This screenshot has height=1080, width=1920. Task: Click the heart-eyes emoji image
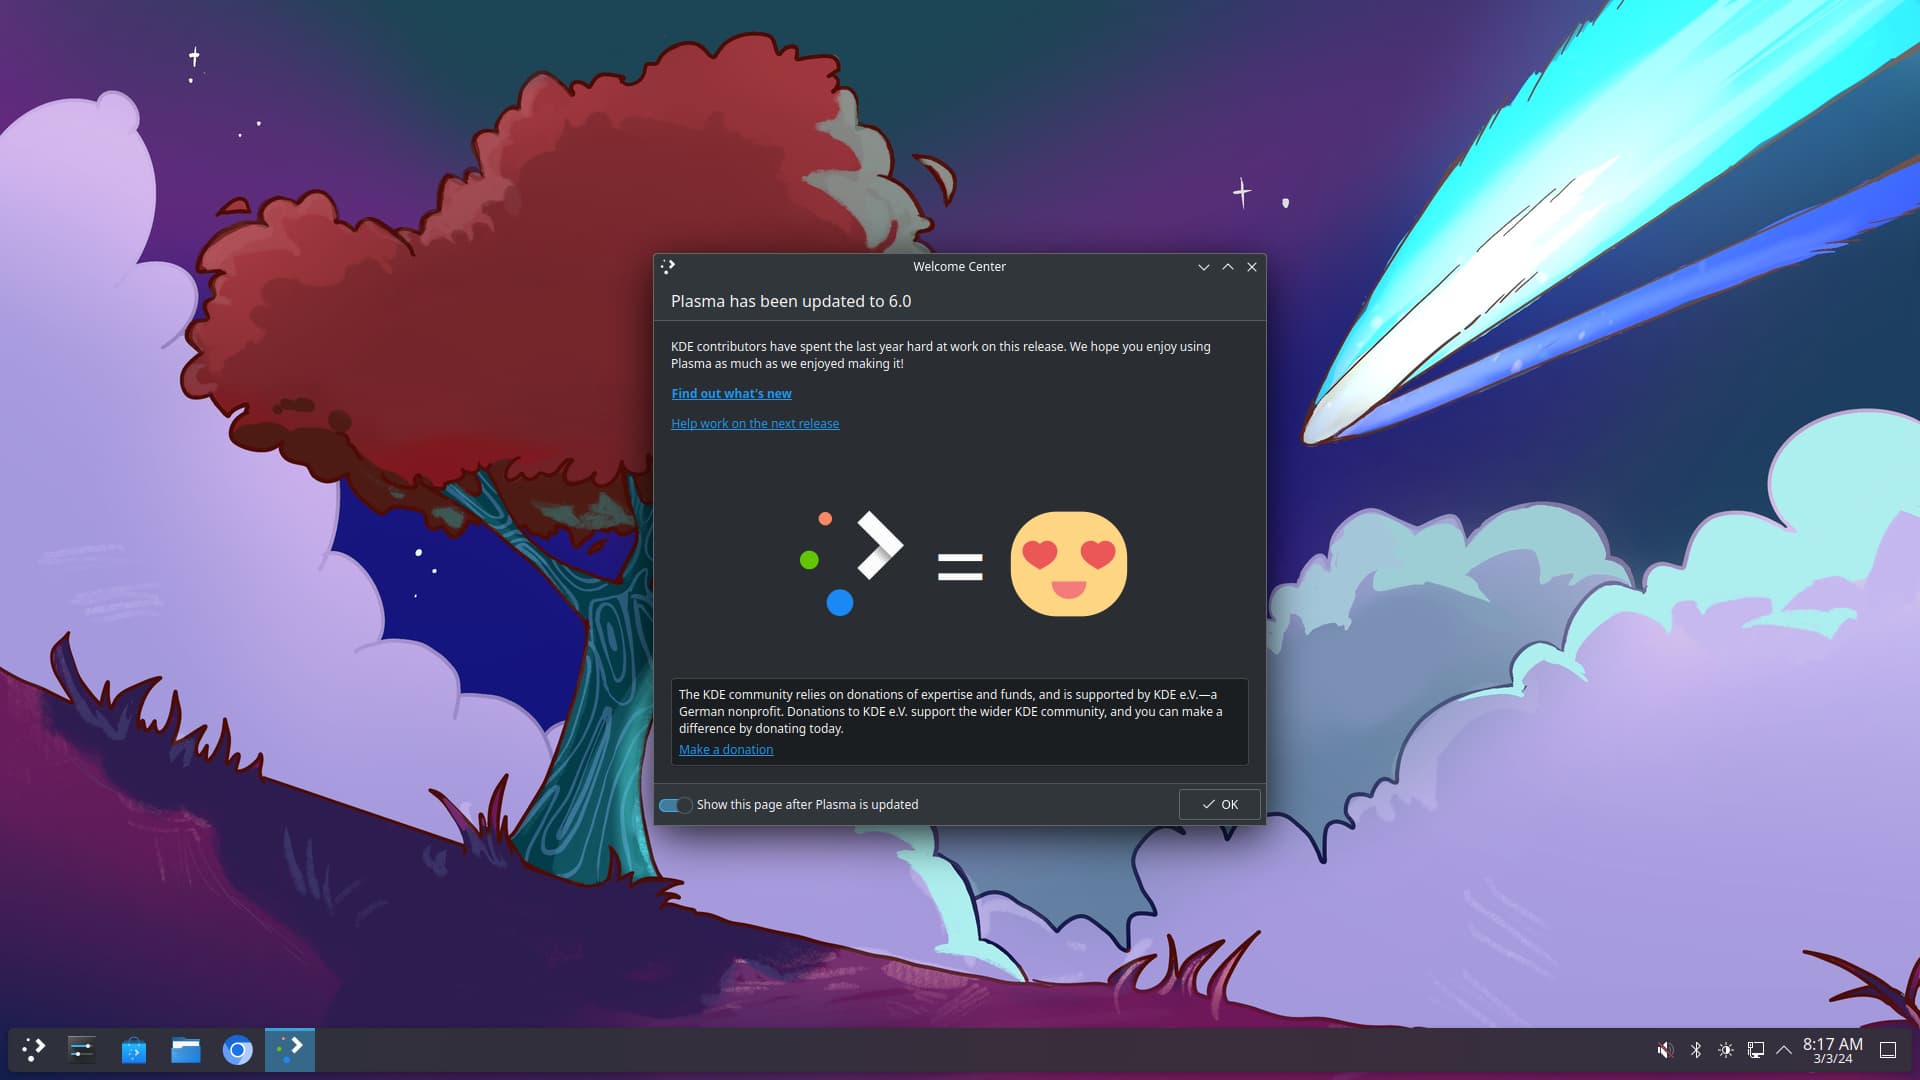coord(1068,564)
